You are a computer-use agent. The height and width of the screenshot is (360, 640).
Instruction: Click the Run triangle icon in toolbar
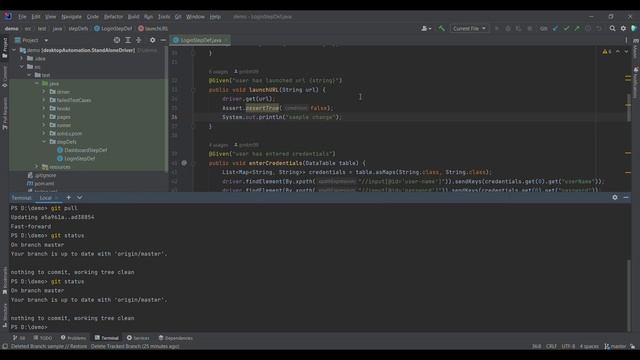497,29
